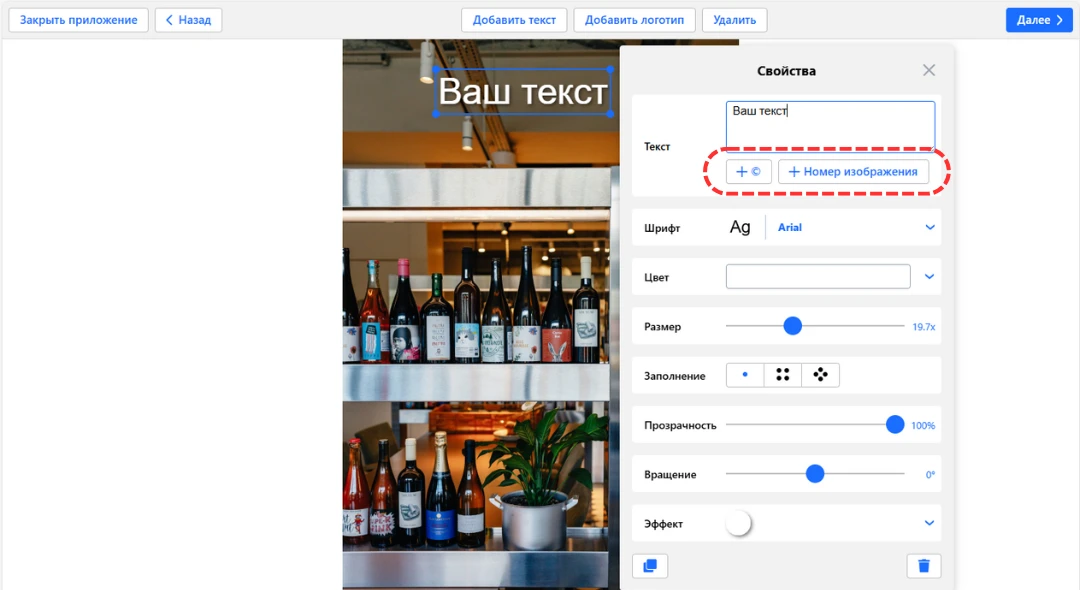The width and height of the screenshot is (1080, 590).
Task: Expand the Эффект options chevron
Action: (x=930, y=523)
